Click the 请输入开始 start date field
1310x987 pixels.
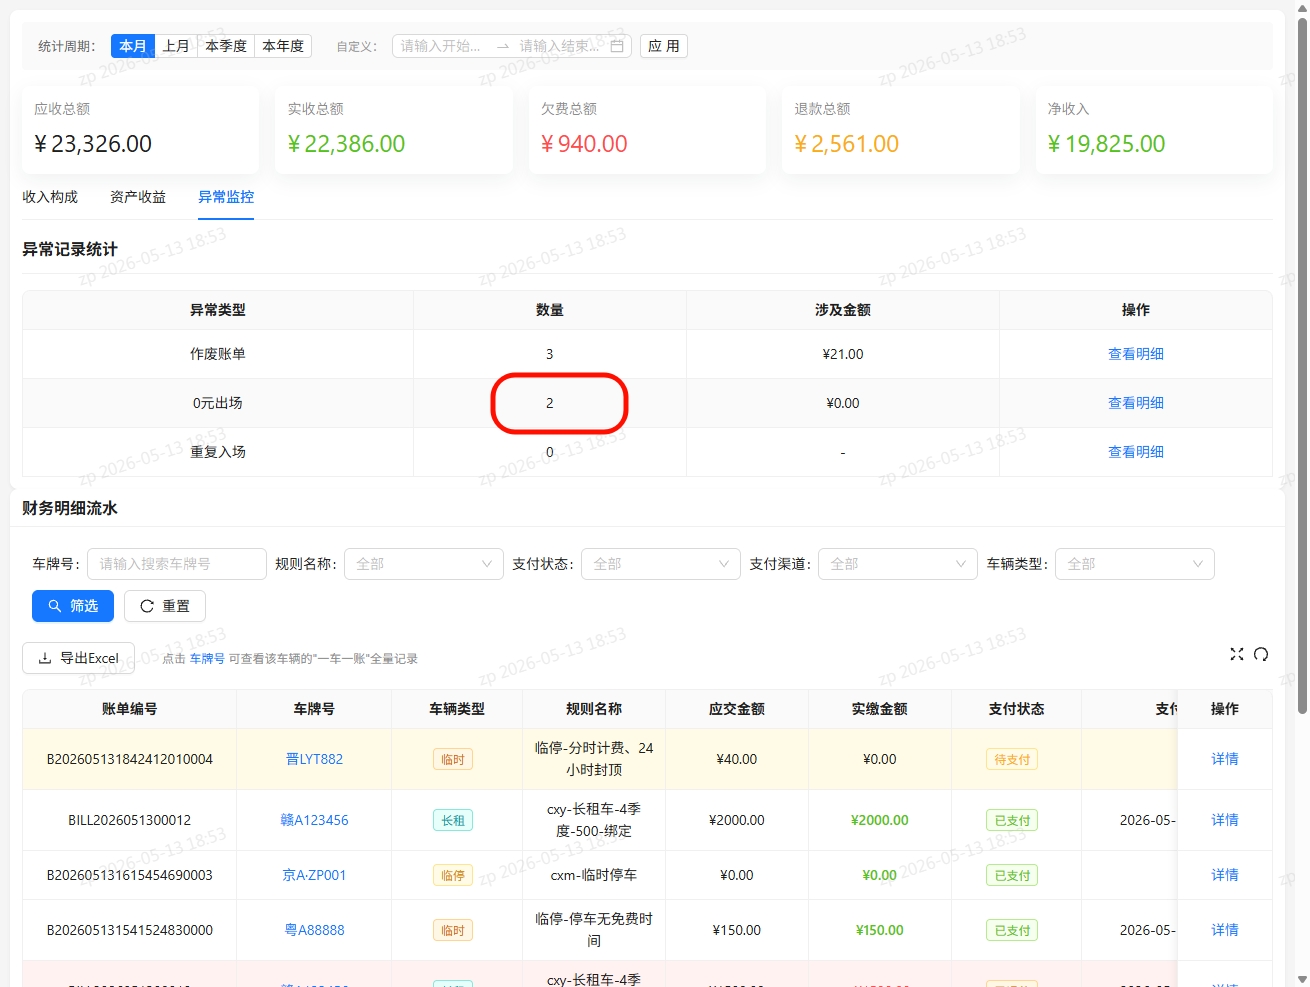point(441,46)
